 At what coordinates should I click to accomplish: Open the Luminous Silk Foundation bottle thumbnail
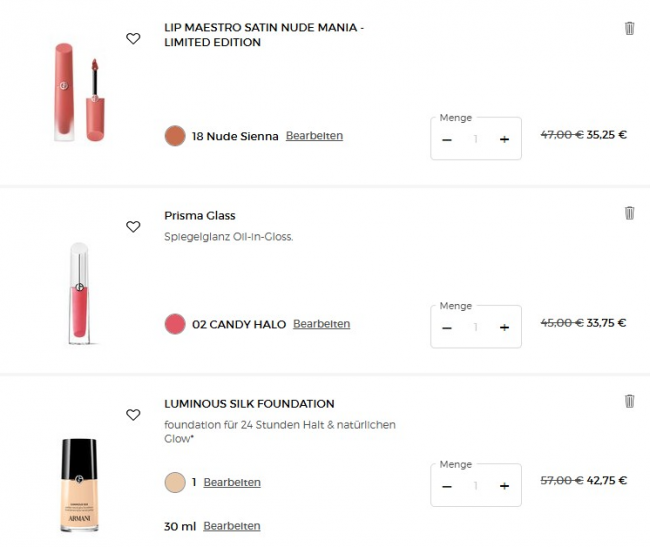79,485
